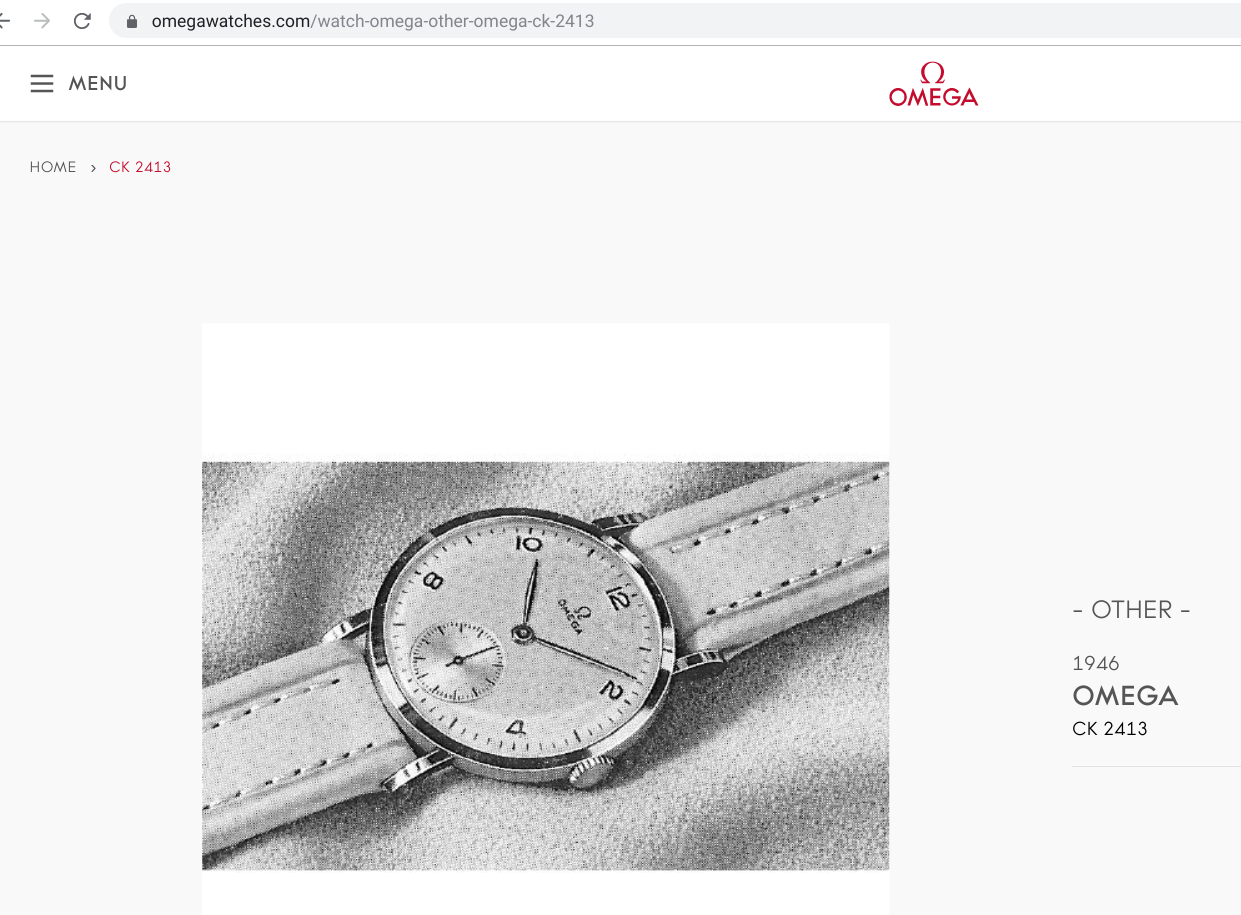Click the "- OTHER -" collection label

point(1131,610)
